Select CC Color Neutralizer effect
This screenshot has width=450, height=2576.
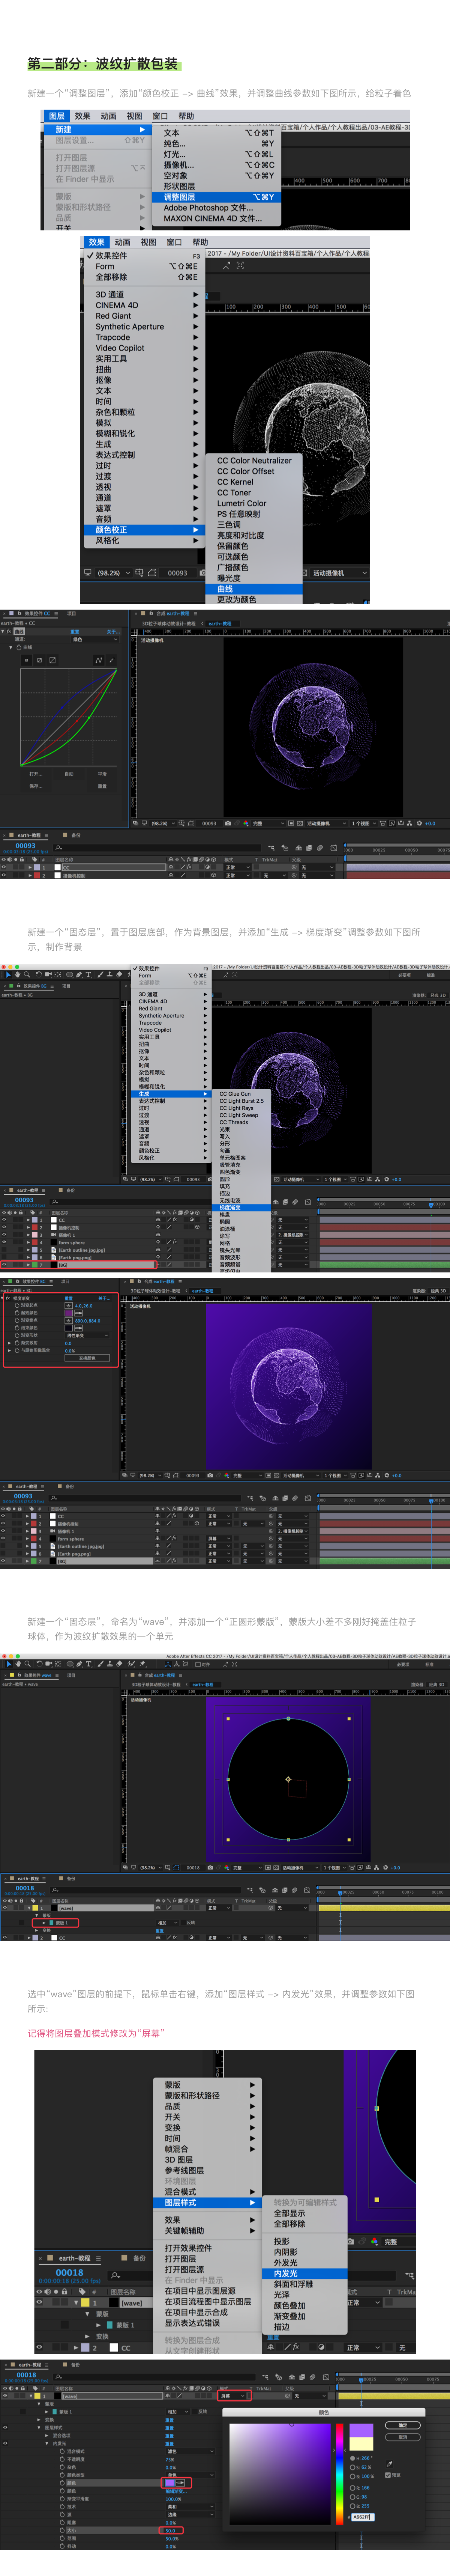point(254,461)
